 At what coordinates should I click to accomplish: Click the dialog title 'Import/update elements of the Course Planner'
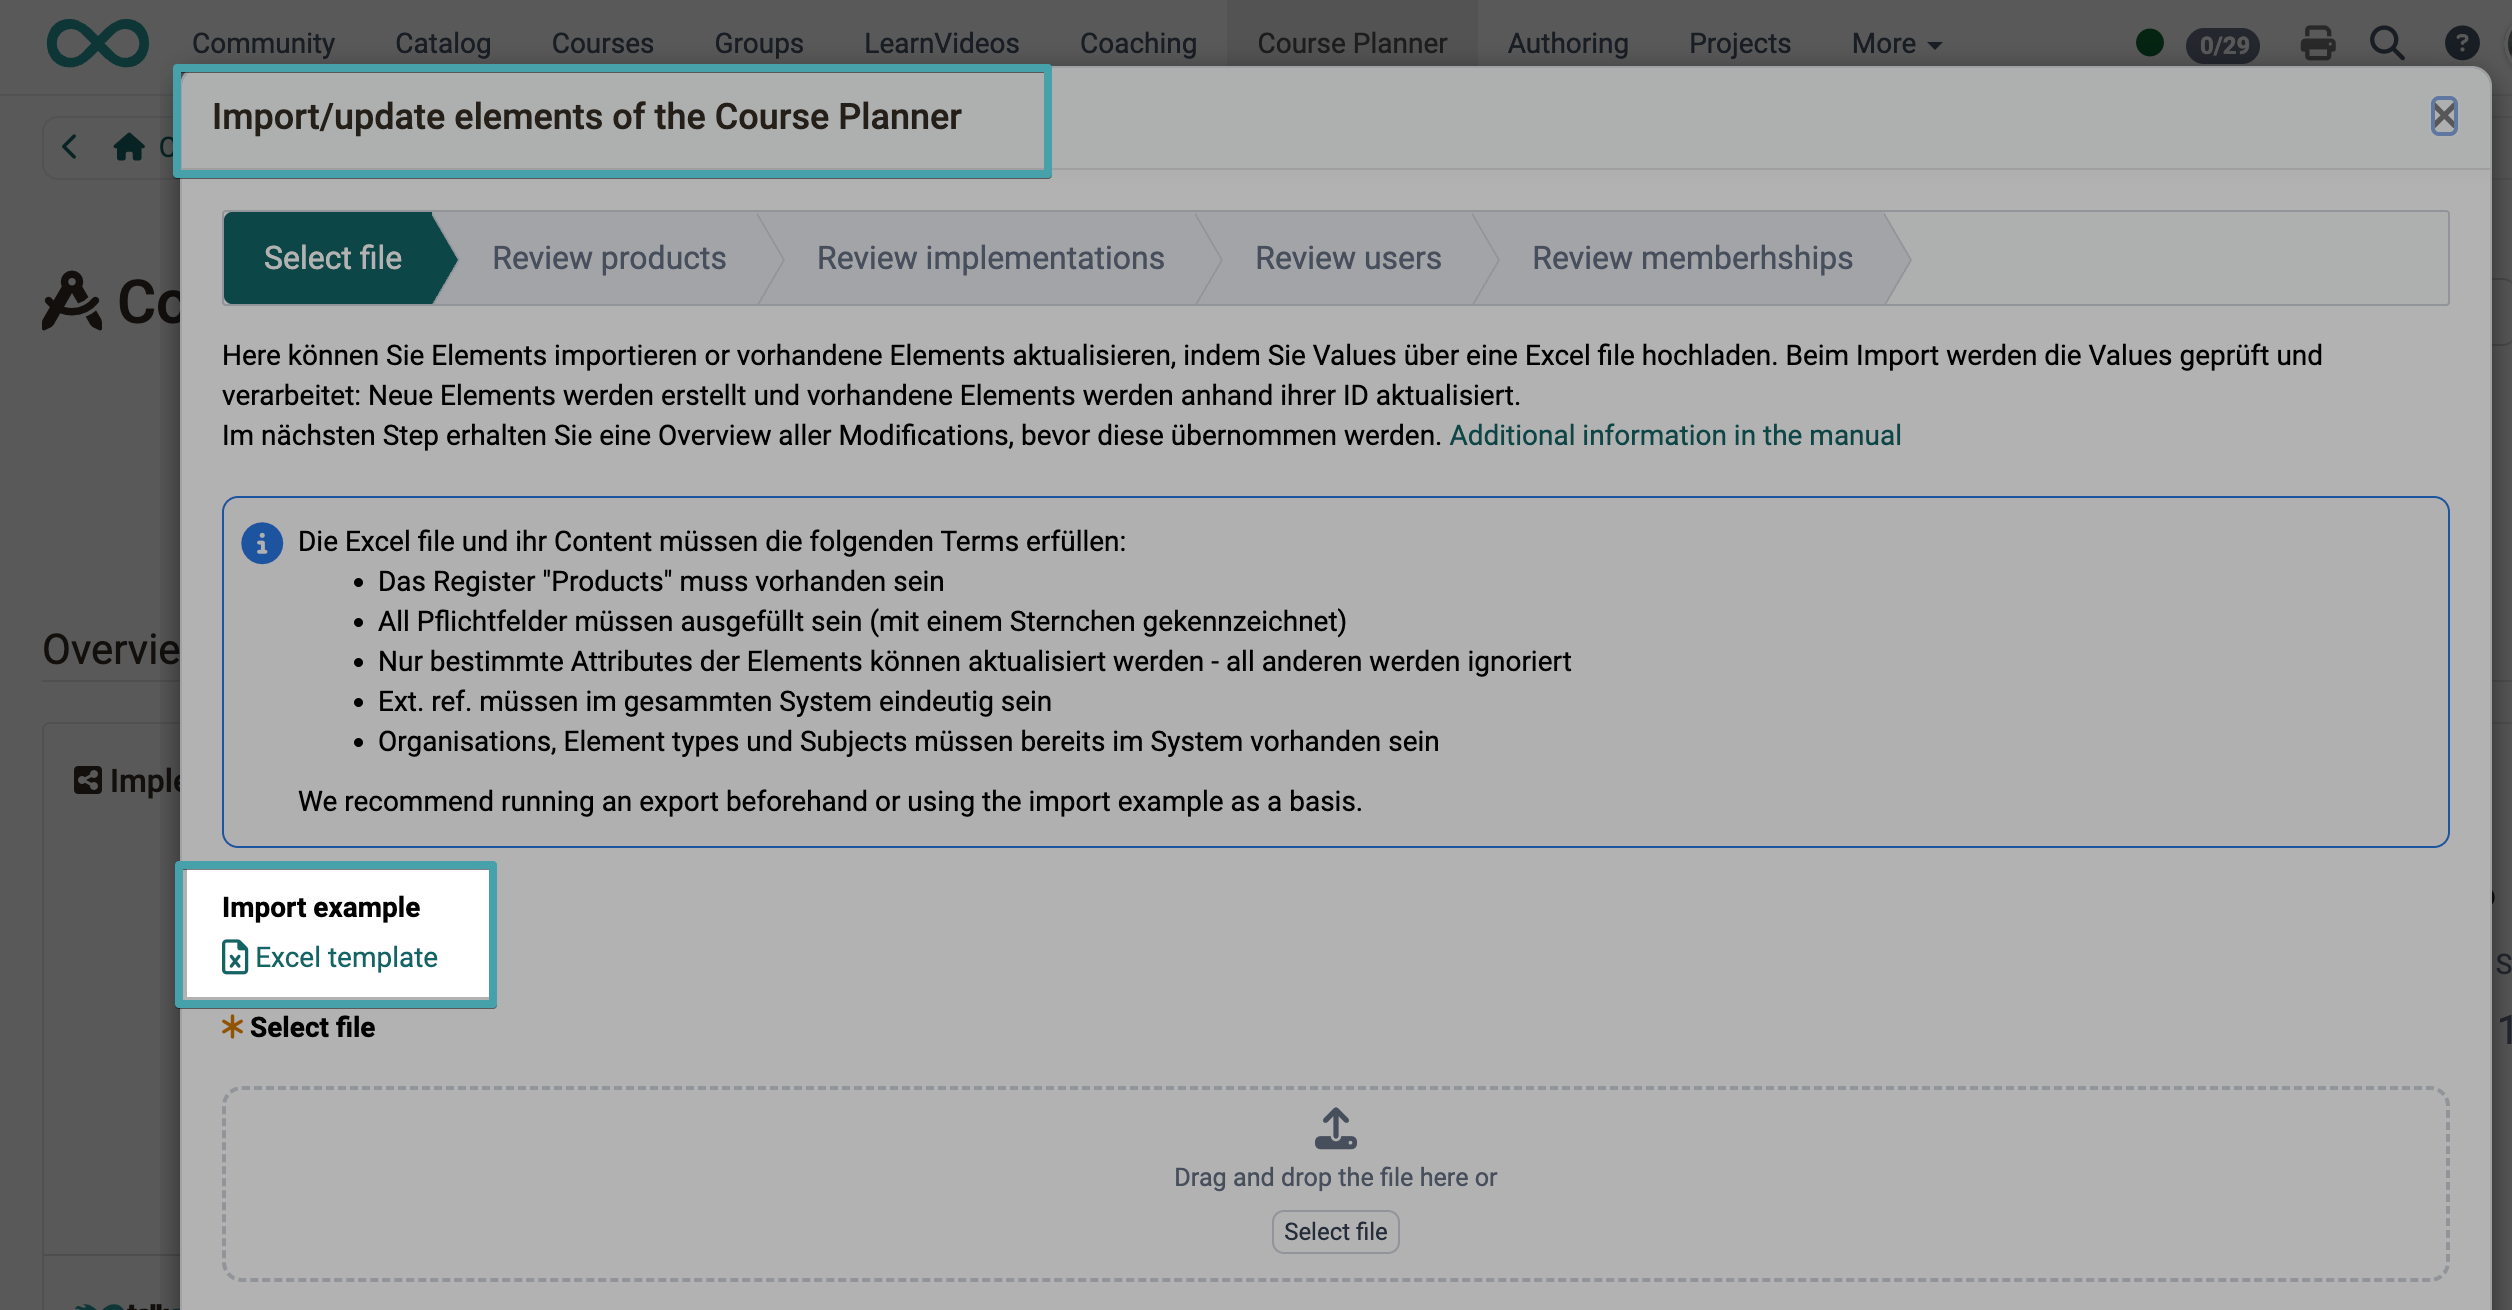point(586,117)
